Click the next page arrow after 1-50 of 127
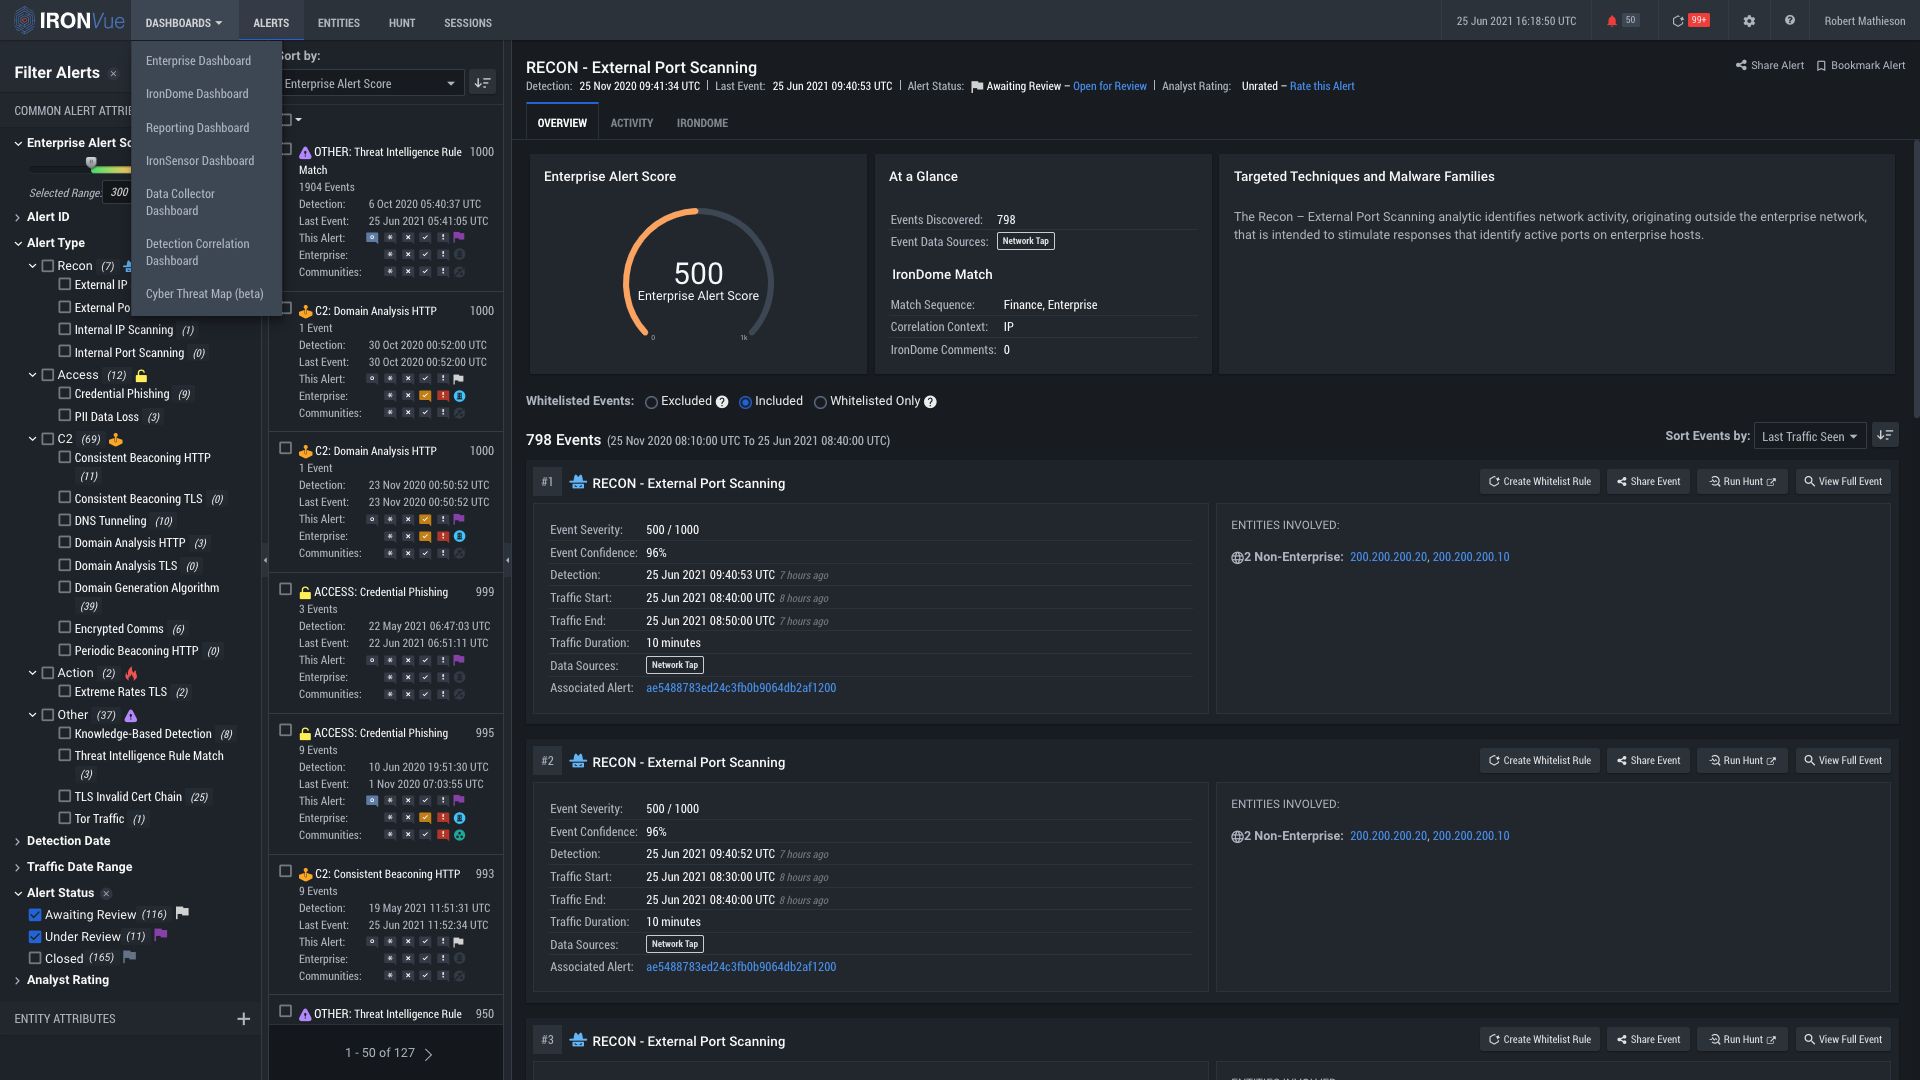Image resolution: width=1920 pixels, height=1080 pixels. pyautogui.click(x=428, y=1053)
